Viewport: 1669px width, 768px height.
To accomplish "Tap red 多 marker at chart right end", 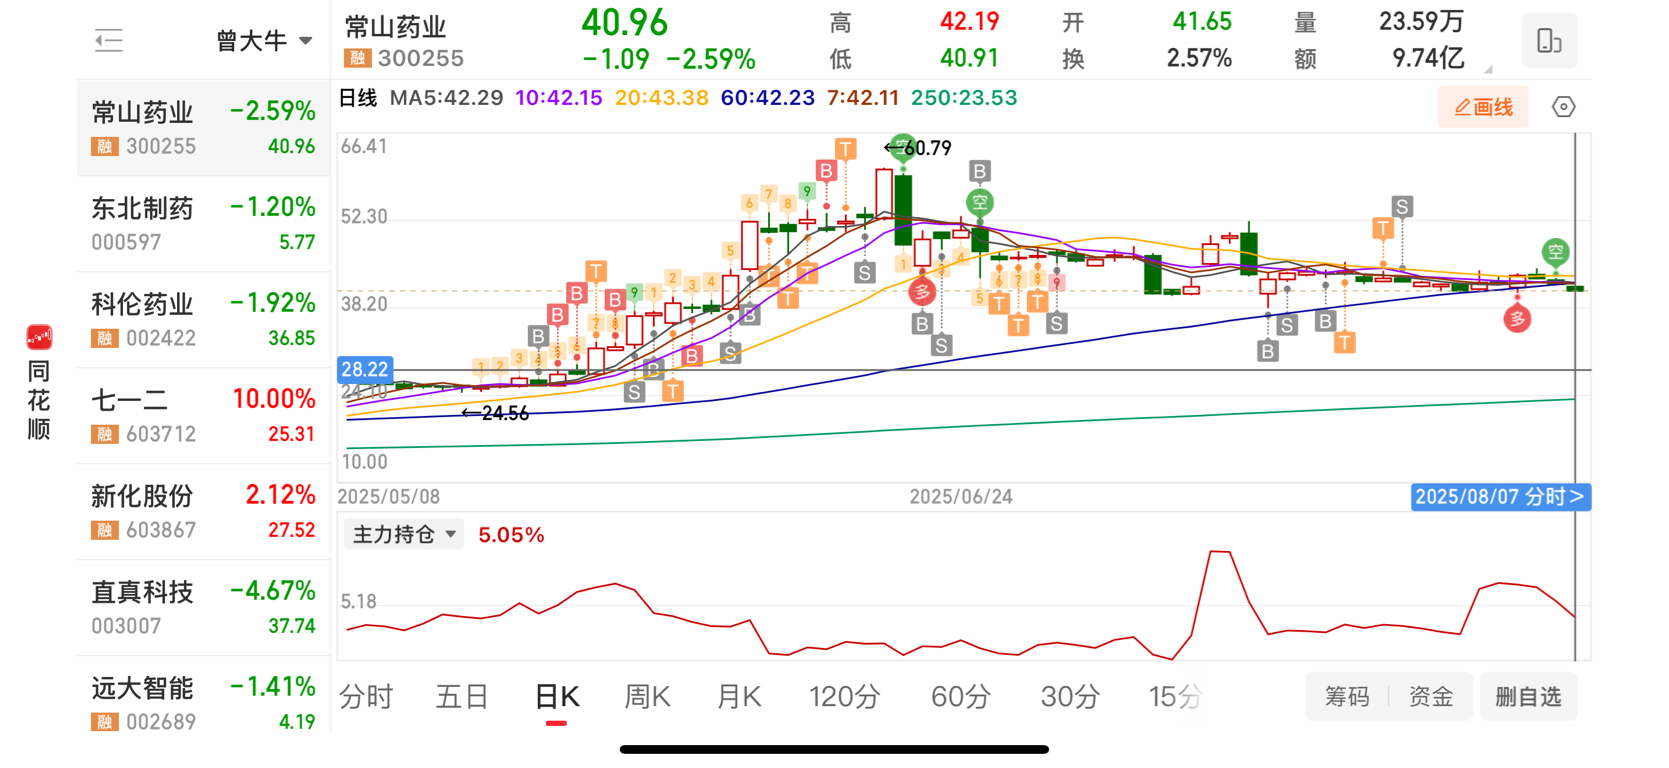I will click(1518, 320).
